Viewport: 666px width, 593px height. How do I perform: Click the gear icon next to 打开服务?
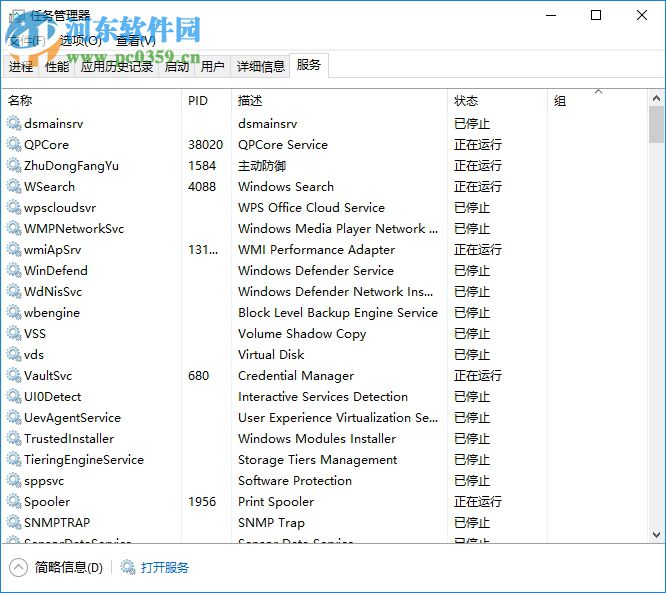(x=128, y=567)
